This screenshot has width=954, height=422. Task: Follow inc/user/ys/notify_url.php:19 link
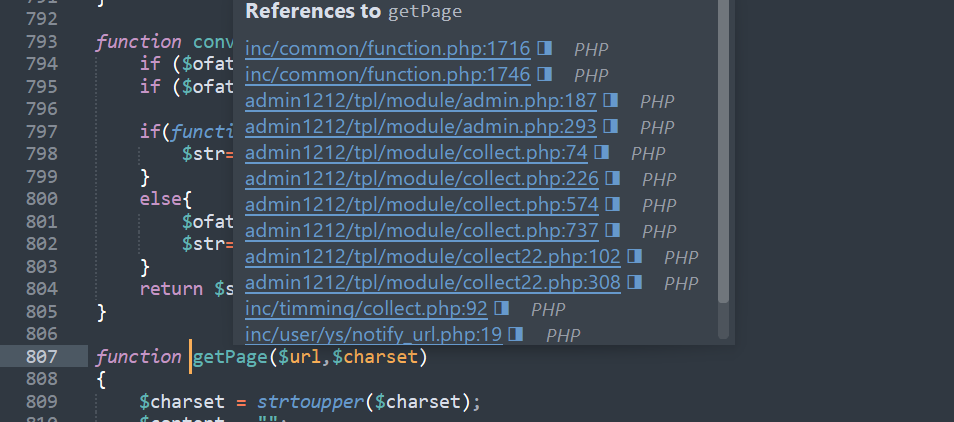point(374,335)
